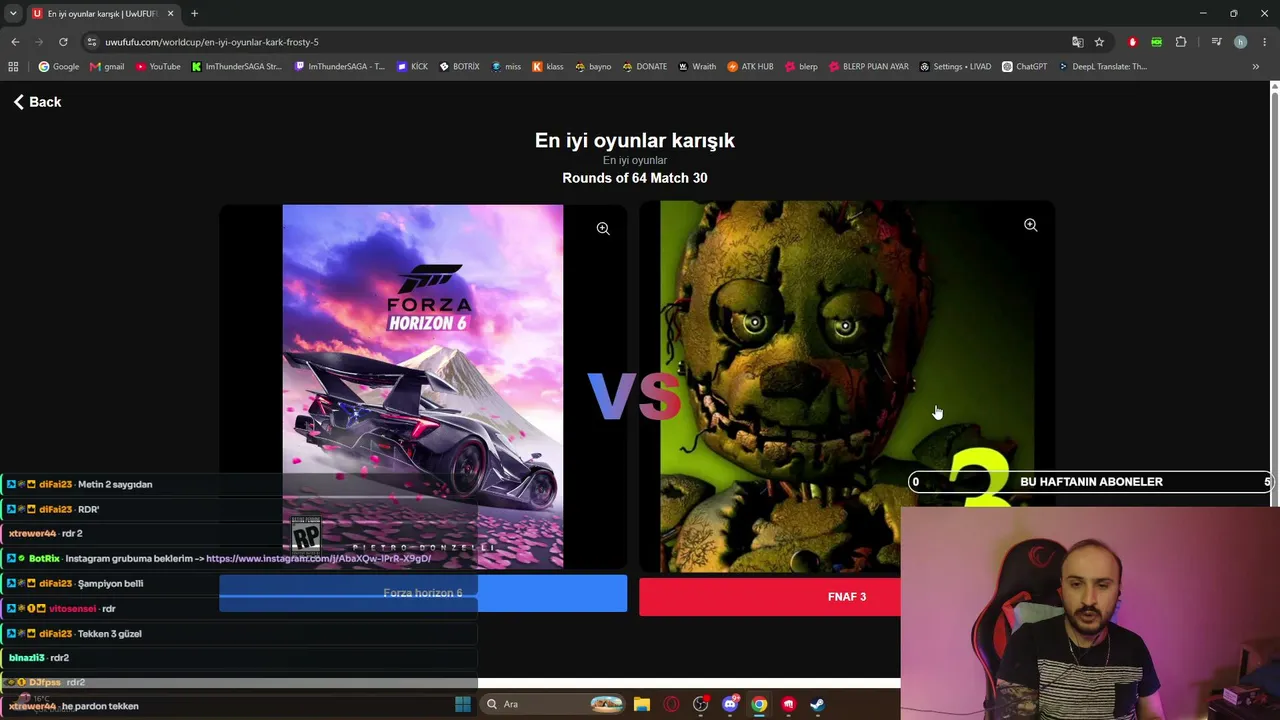
Task: Open the Wraith bookmark
Action: pos(697,67)
